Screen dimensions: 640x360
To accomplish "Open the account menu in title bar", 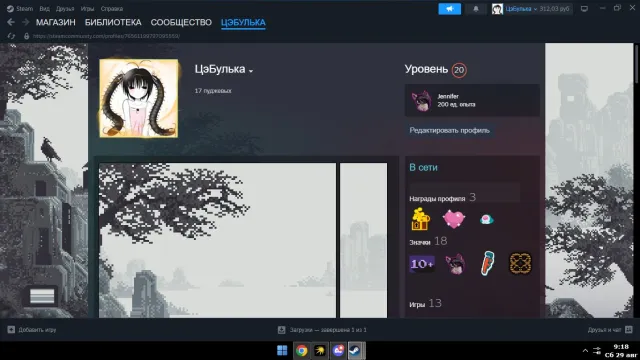I will pyautogui.click(x=531, y=9).
